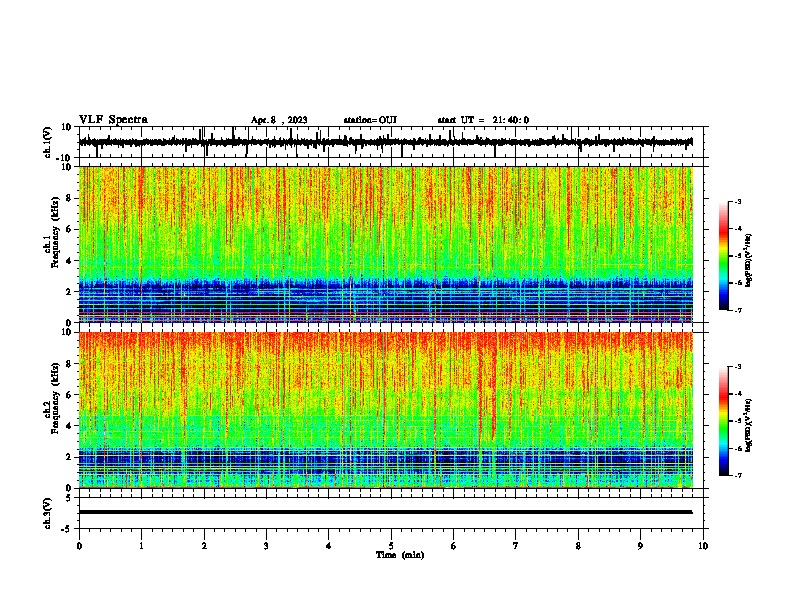Click the "station=OUI" header label
The image size is (792, 612).
coord(370,120)
